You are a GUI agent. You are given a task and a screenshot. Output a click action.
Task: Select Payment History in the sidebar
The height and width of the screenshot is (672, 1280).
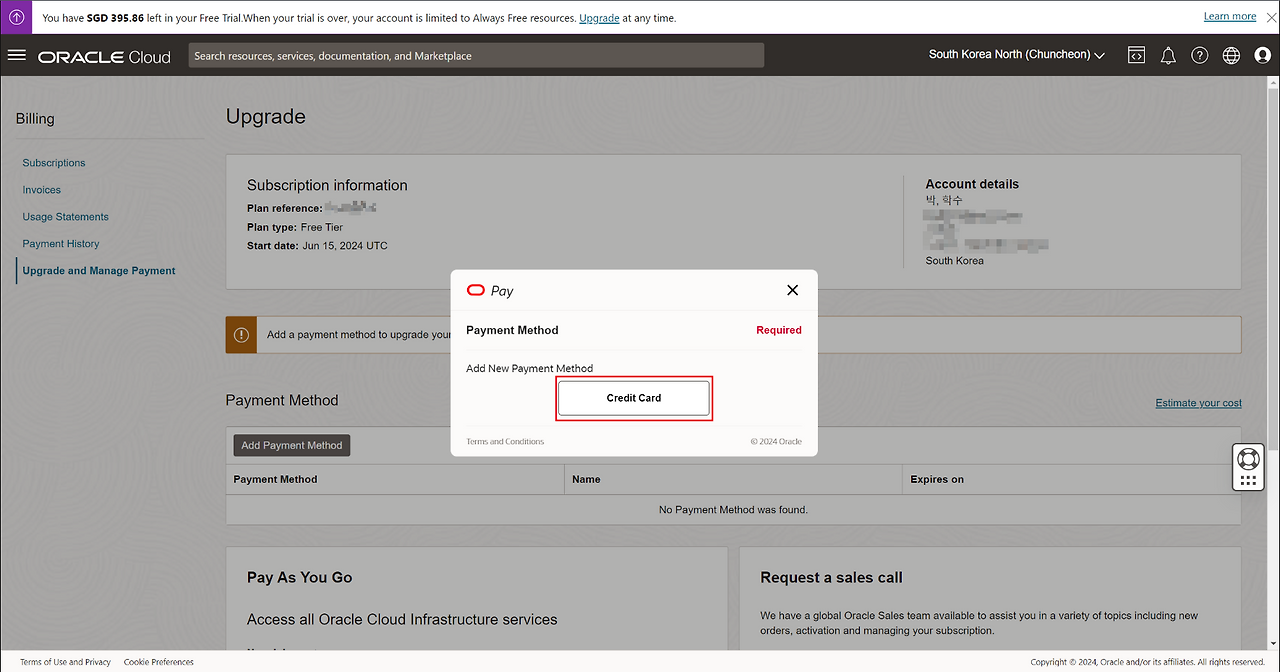click(x=61, y=244)
